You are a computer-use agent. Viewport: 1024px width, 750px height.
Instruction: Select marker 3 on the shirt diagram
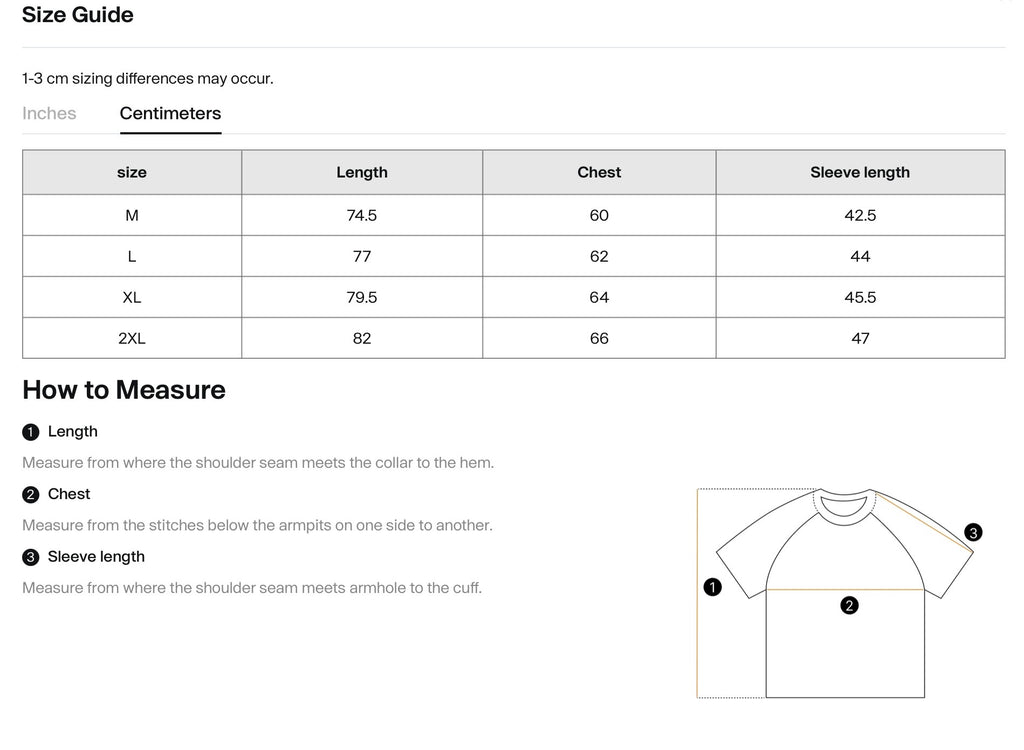point(971,533)
